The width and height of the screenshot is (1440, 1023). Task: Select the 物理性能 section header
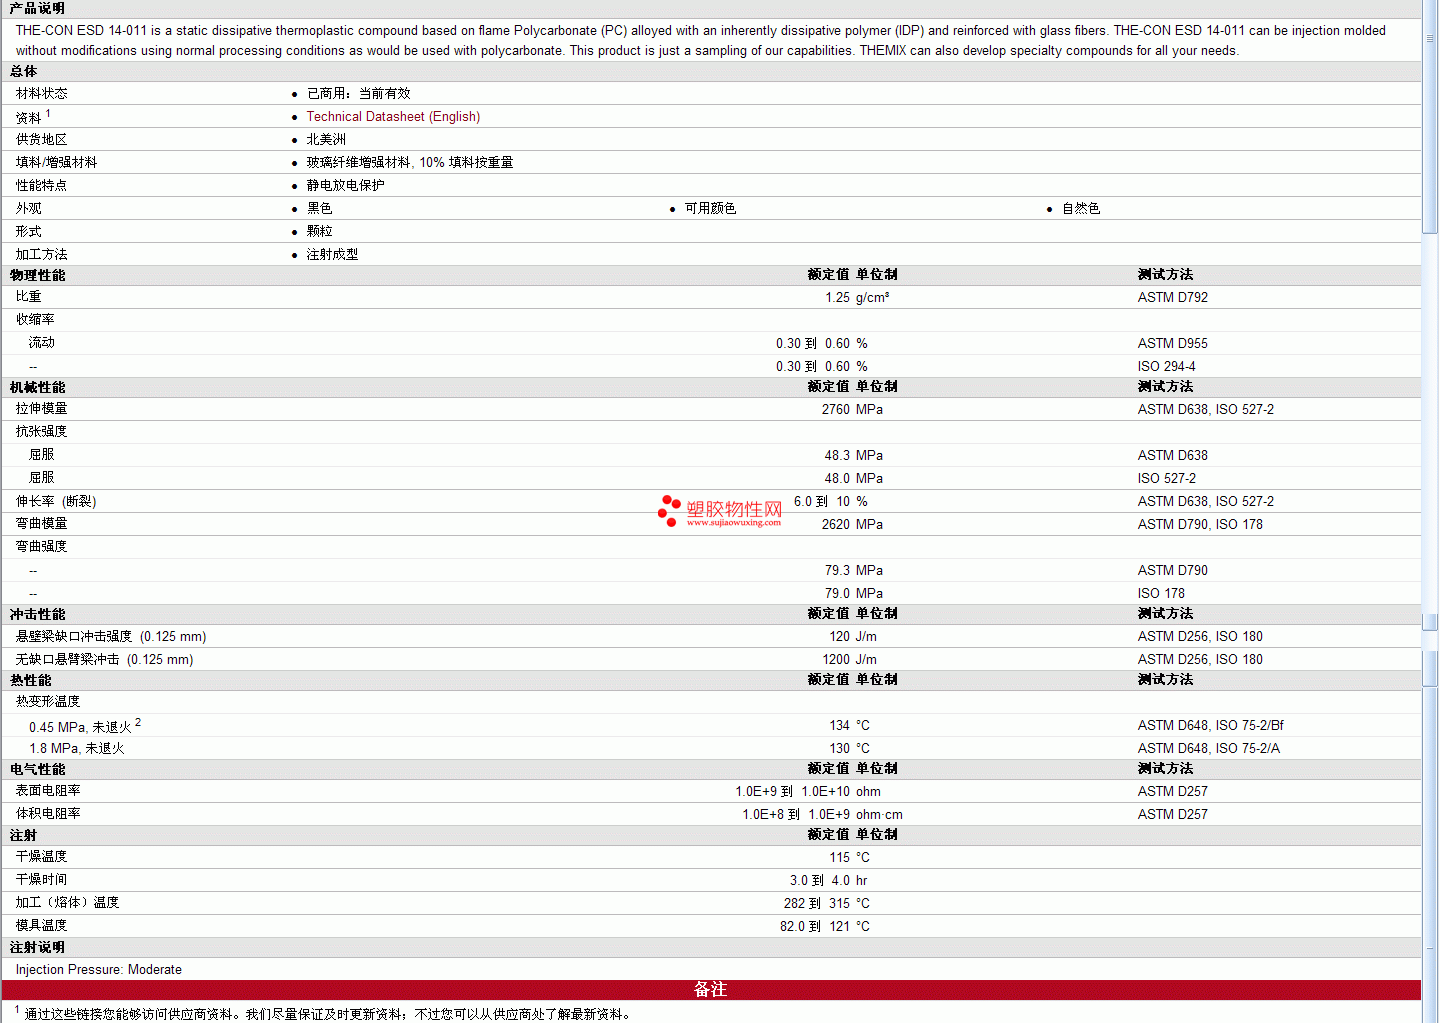click(37, 275)
